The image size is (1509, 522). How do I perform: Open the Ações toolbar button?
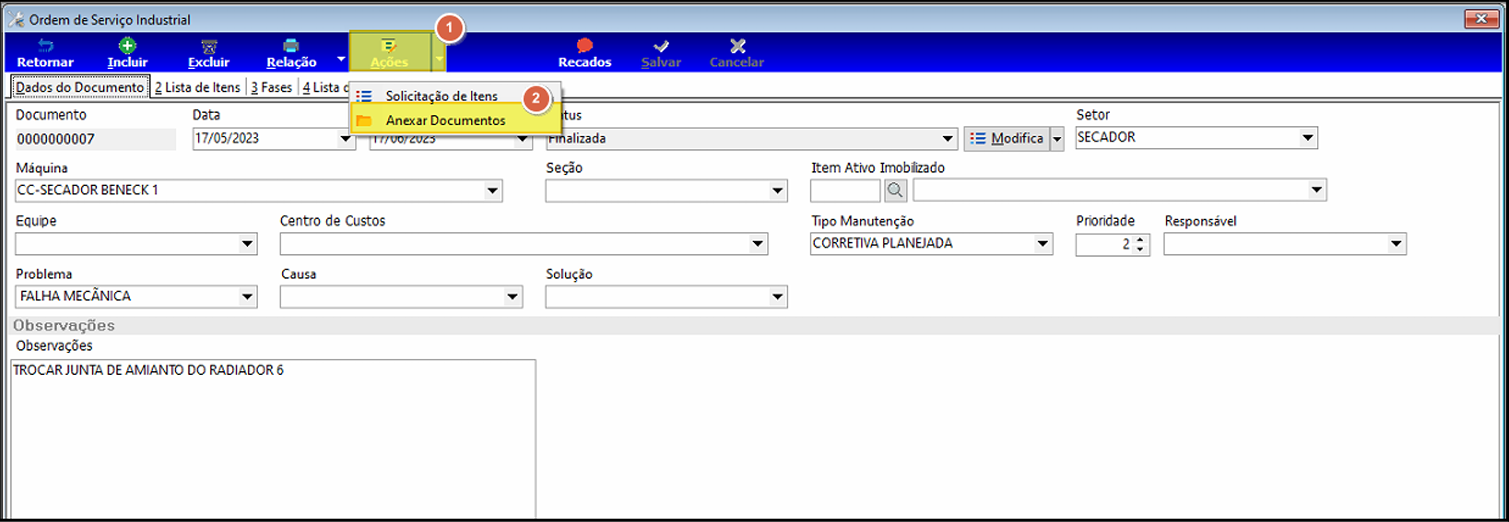coord(389,52)
